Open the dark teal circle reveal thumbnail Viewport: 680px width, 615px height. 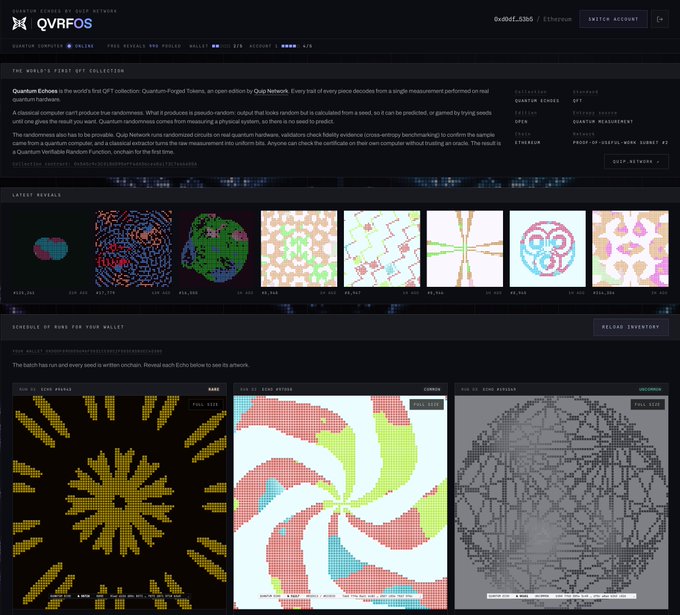[x=50, y=249]
